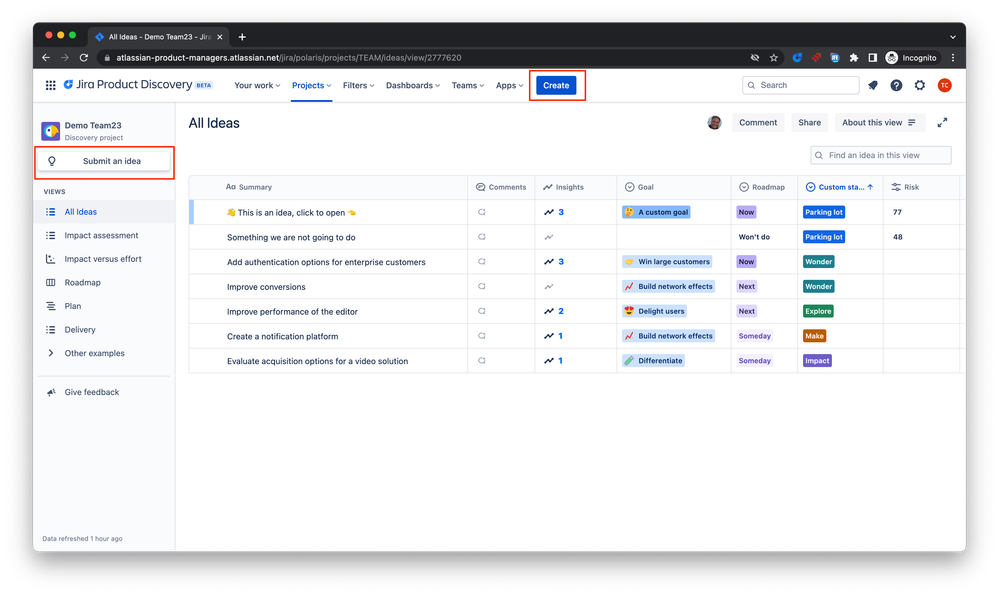Open the help question mark icon
Screen dimensions: 999x595
(x=896, y=85)
